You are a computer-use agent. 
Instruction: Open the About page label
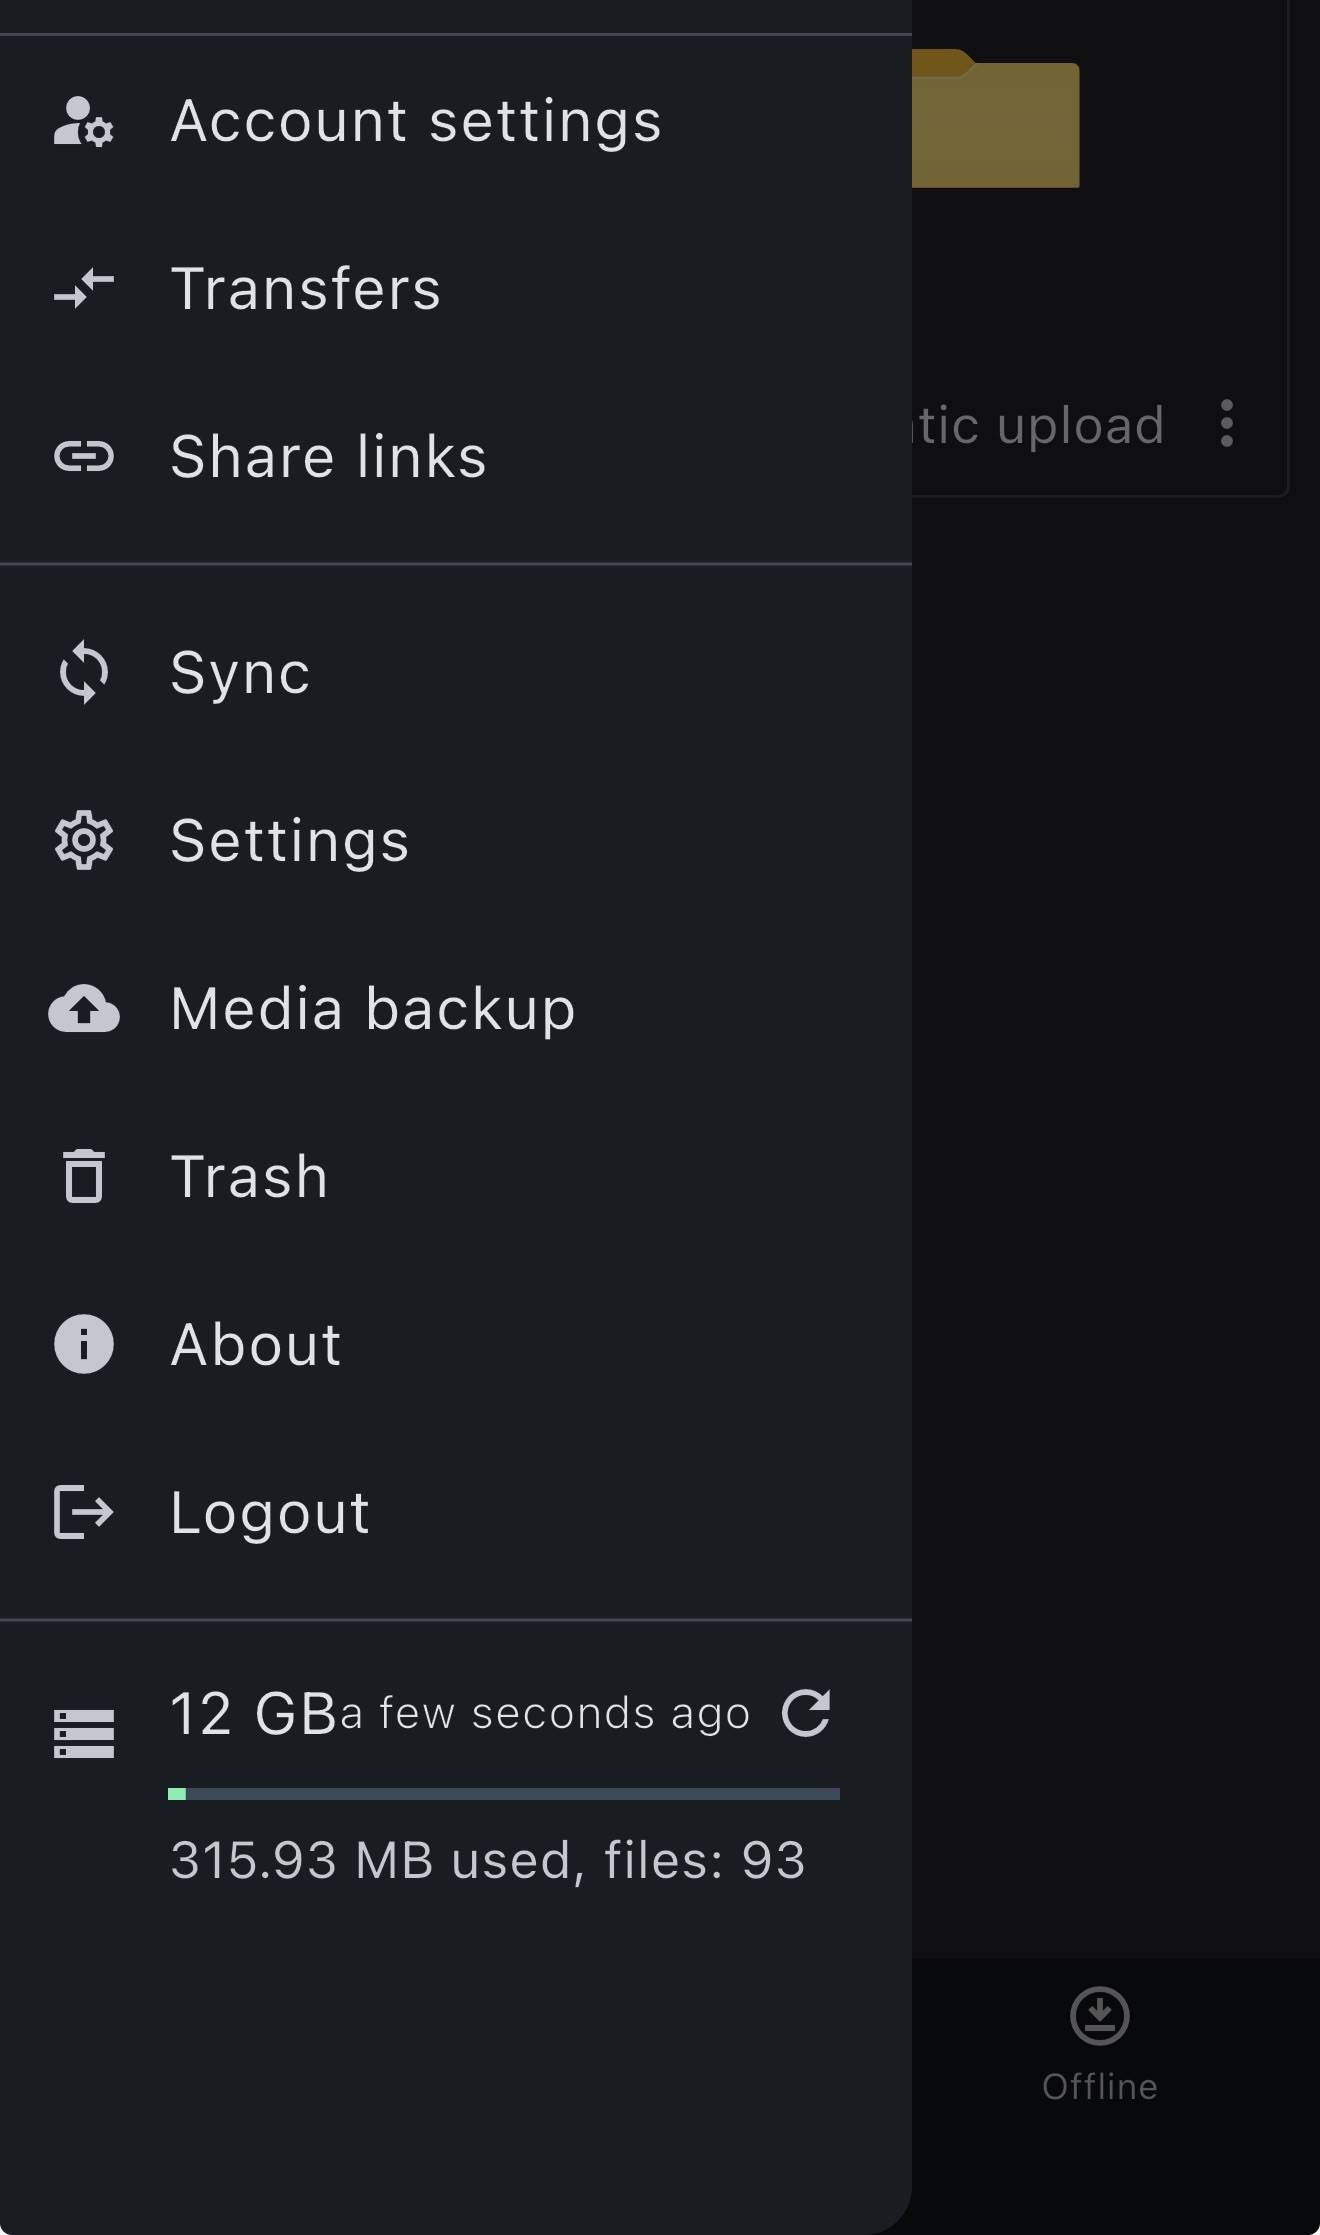[x=256, y=1344]
